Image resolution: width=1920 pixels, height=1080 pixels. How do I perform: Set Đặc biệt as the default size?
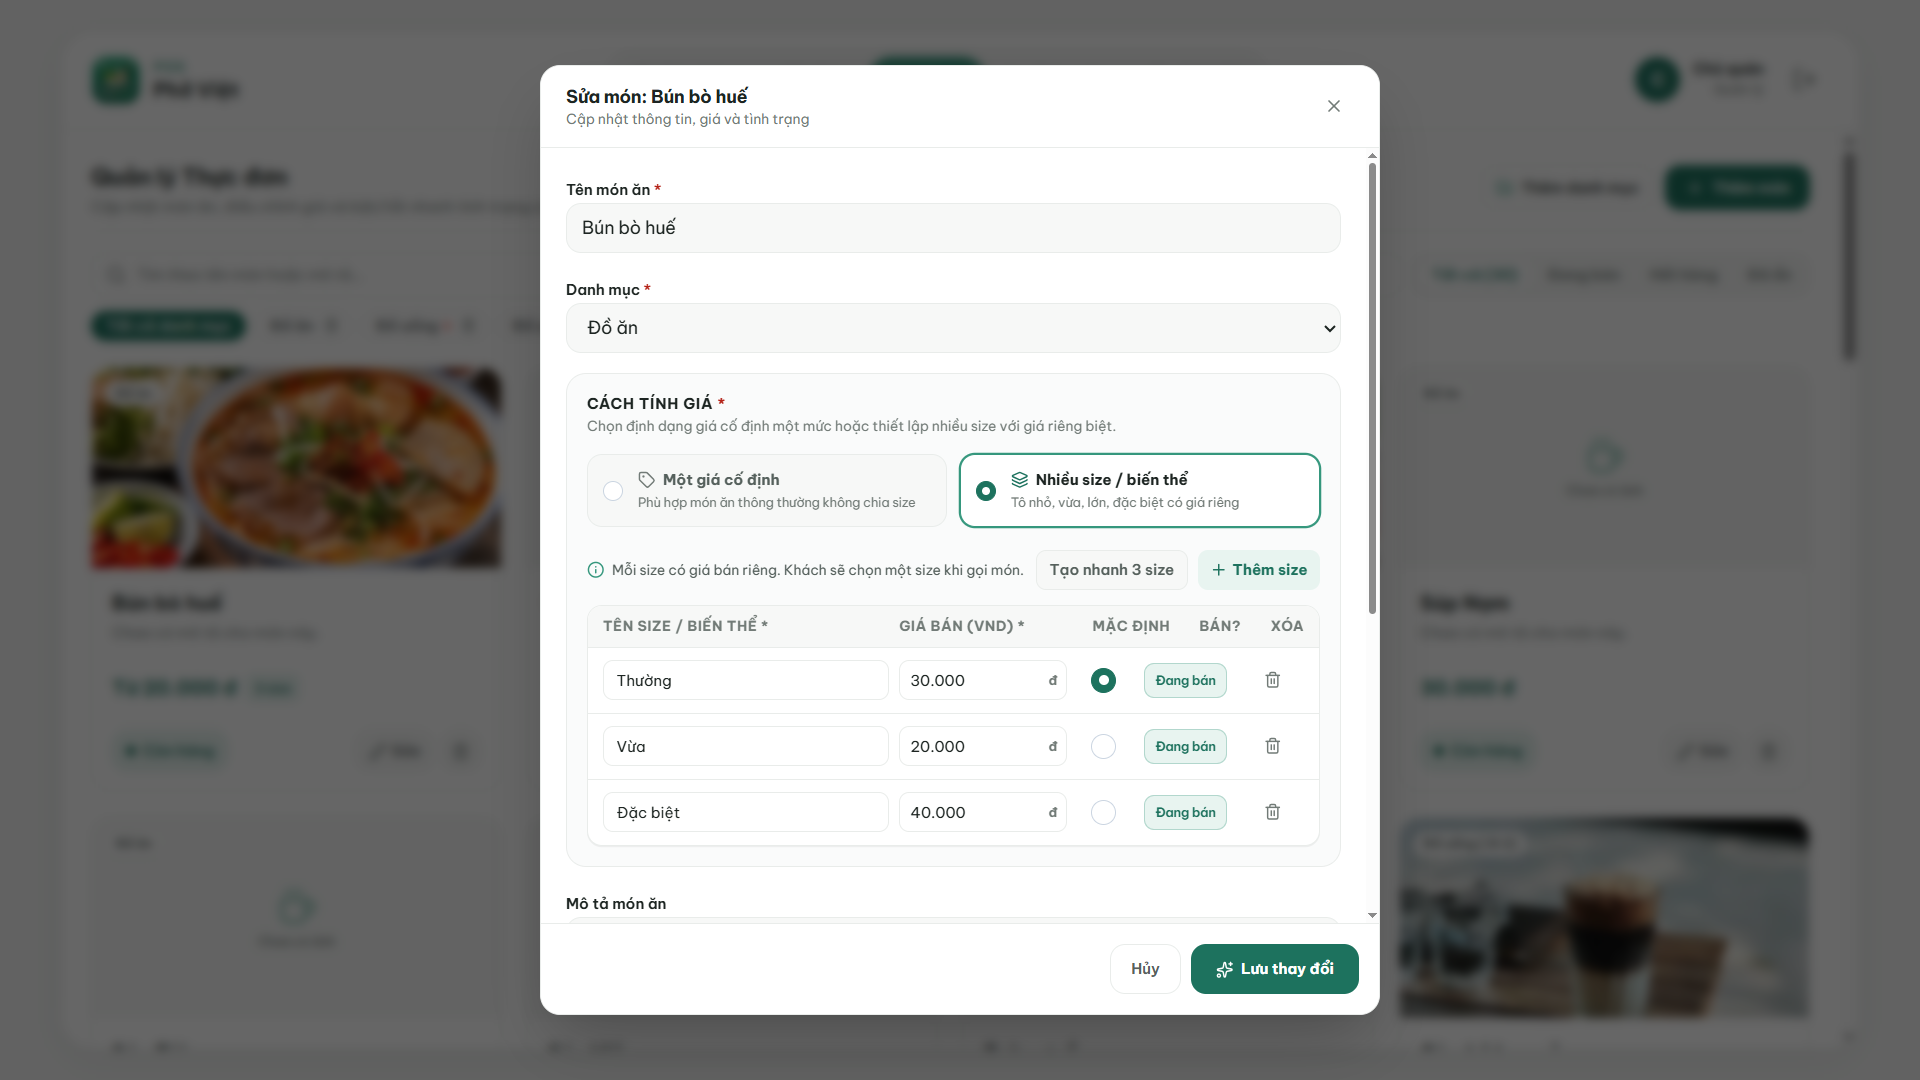[1103, 812]
